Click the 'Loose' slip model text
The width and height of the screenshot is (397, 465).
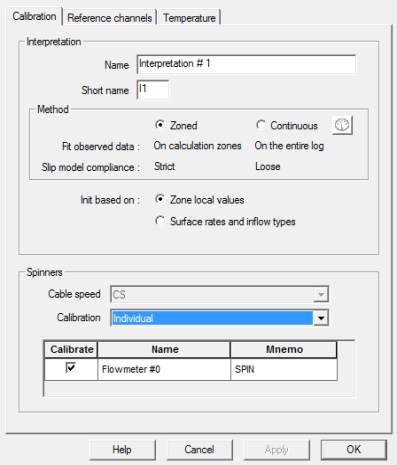(268, 166)
